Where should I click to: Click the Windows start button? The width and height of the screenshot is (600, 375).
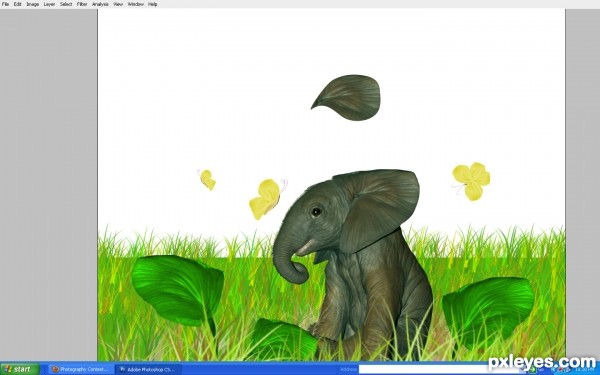pyautogui.click(x=19, y=369)
